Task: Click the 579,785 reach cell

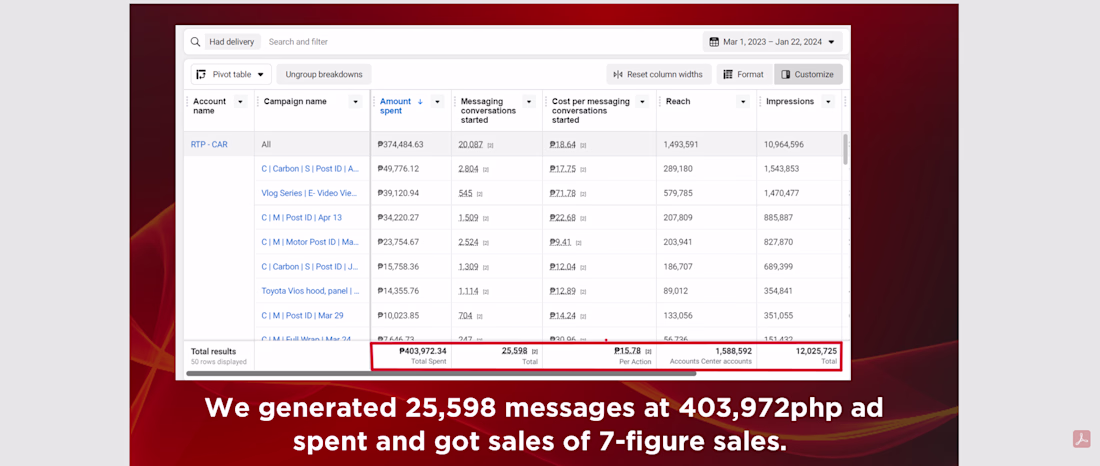Action: tap(678, 193)
